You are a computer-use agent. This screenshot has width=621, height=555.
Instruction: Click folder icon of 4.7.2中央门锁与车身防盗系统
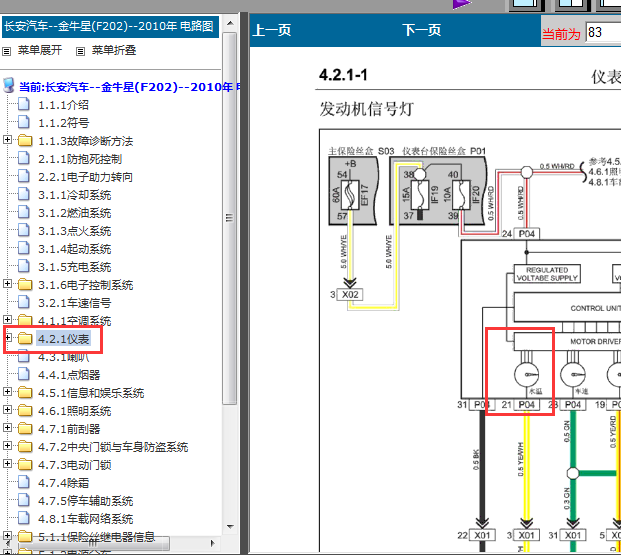(25, 446)
